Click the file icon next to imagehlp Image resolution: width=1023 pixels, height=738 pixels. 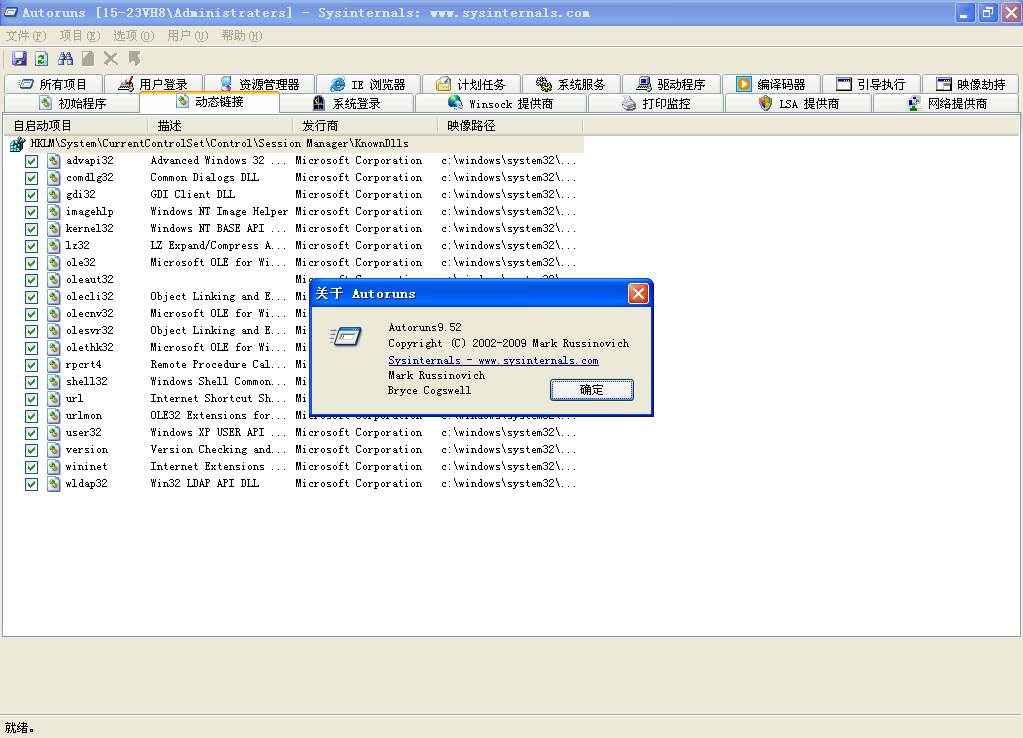(53, 211)
